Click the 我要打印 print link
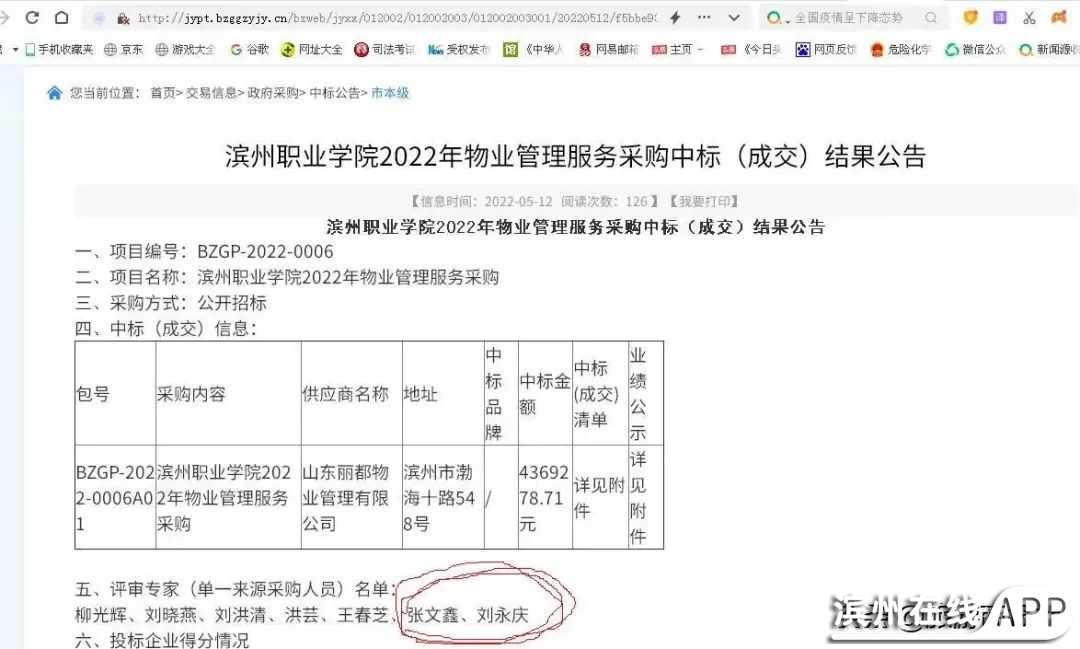 [704, 201]
